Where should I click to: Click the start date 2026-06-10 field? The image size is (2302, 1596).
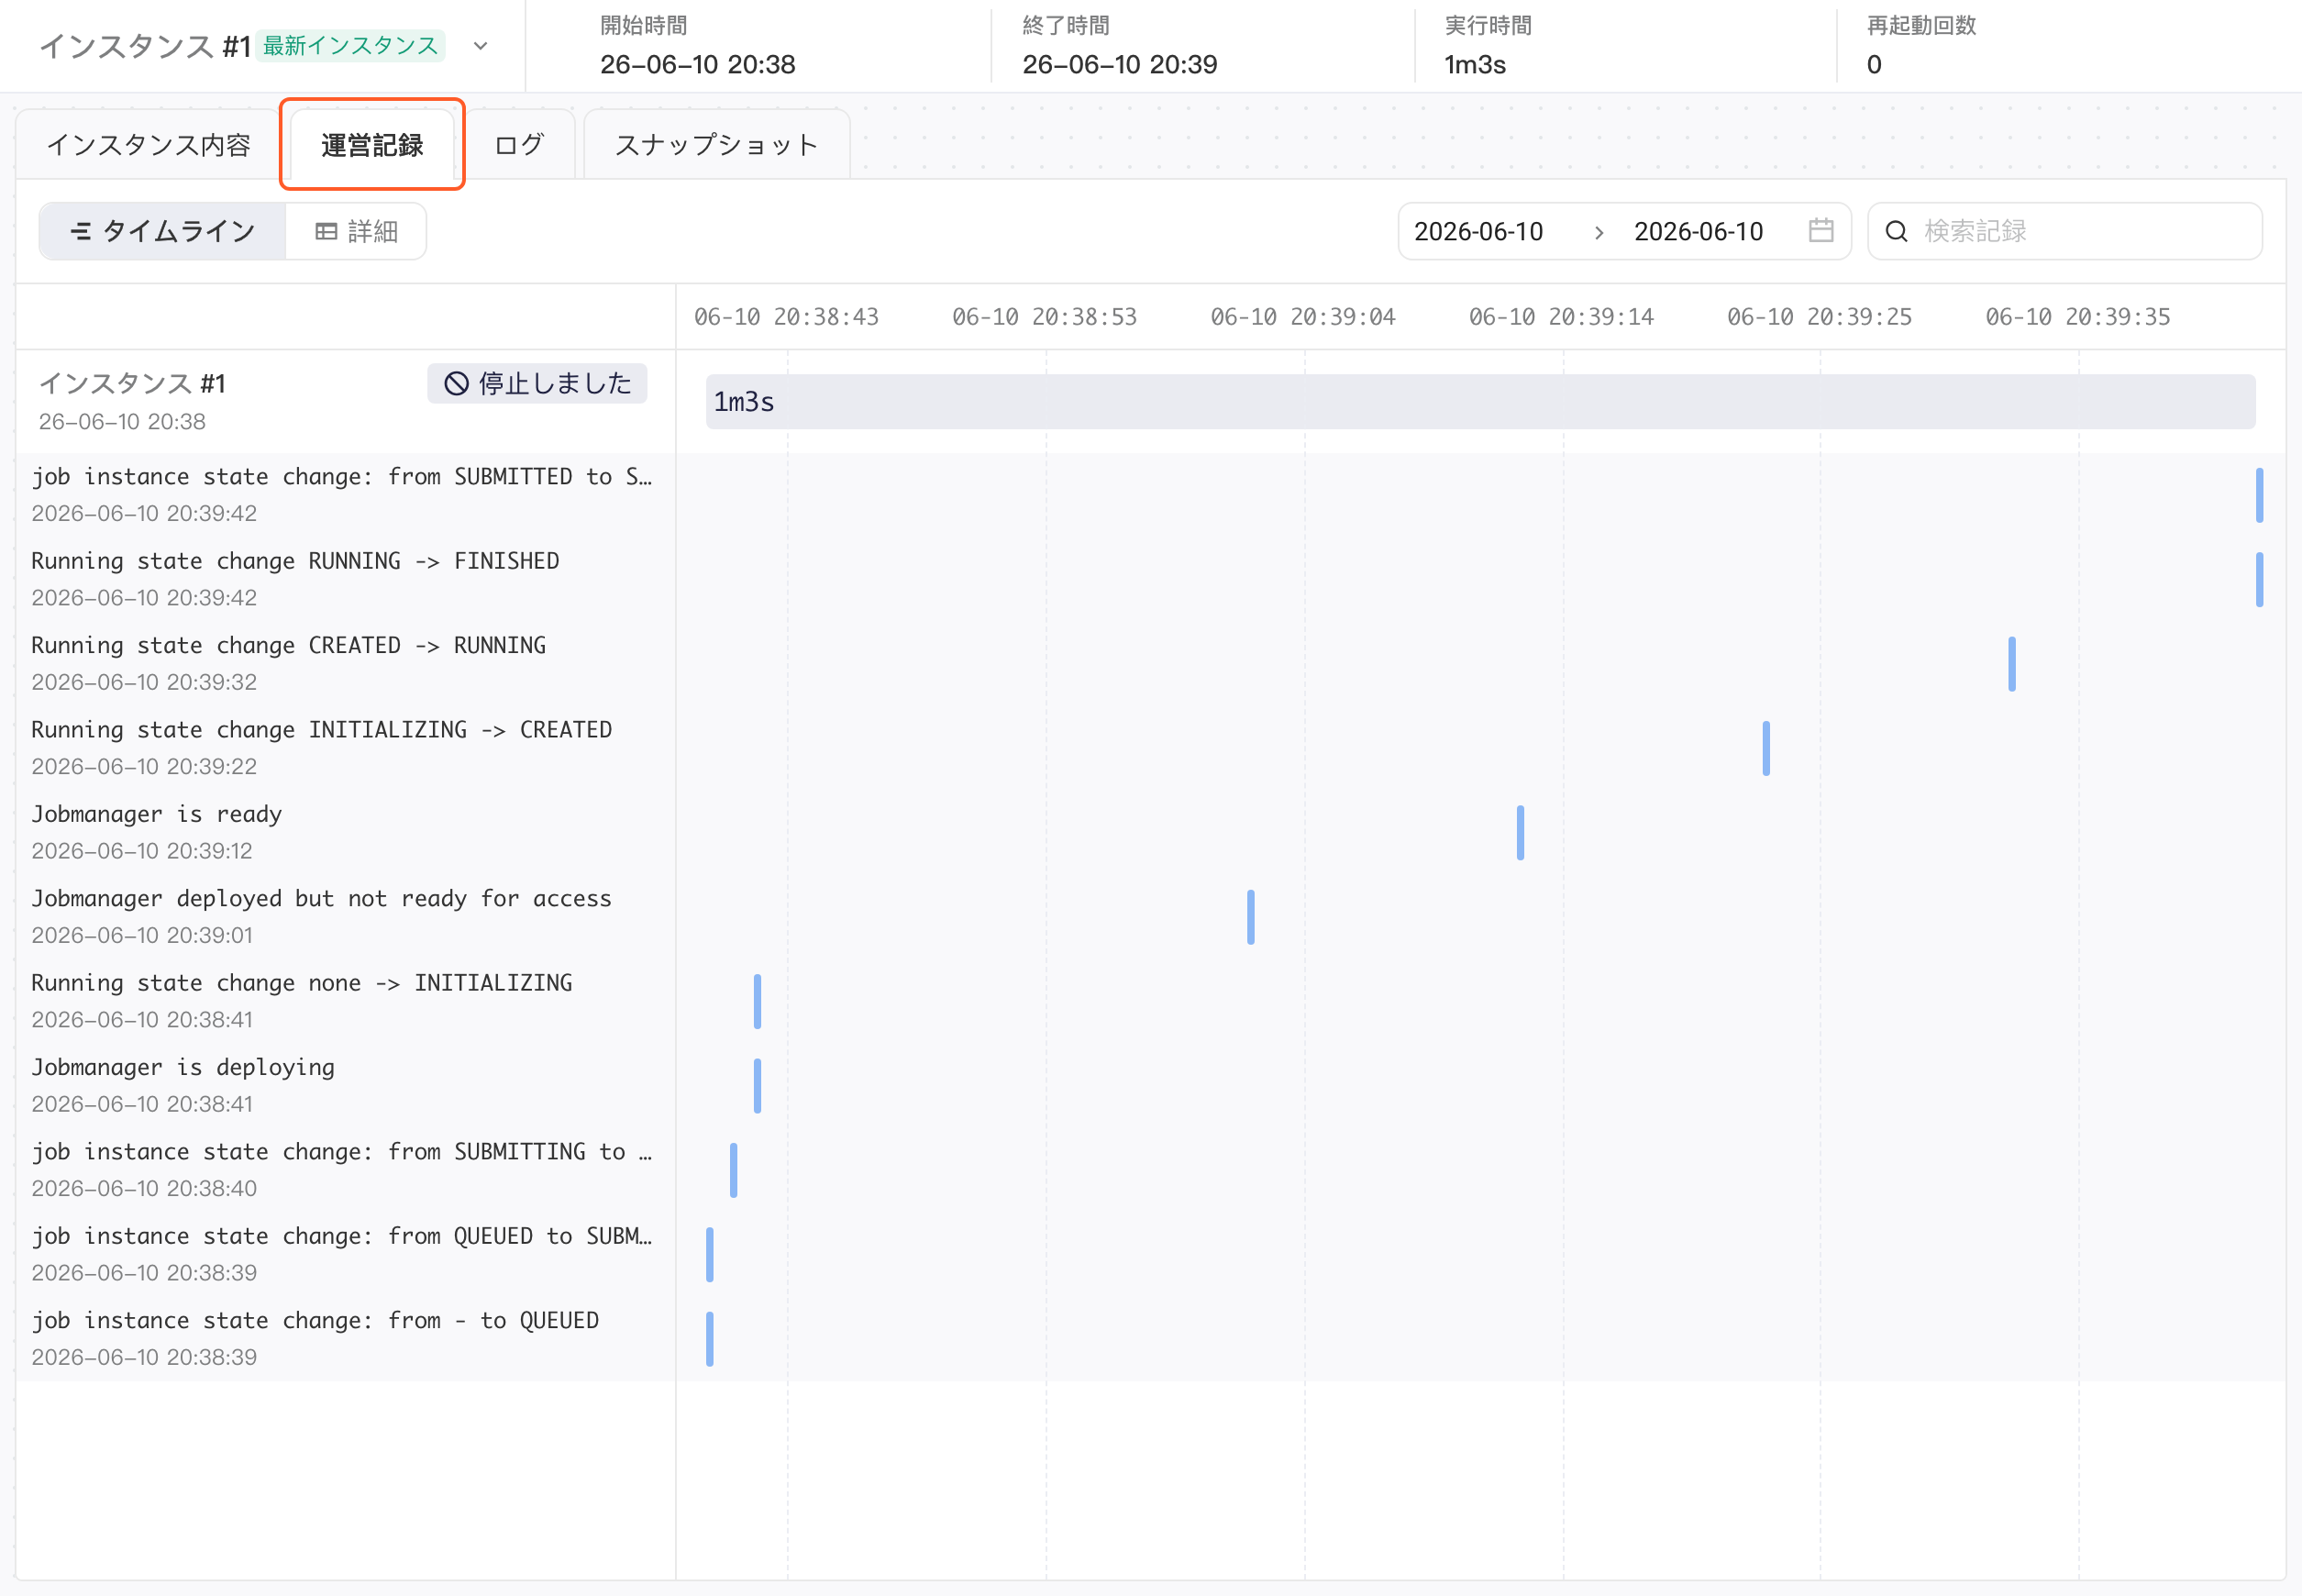(1479, 232)
